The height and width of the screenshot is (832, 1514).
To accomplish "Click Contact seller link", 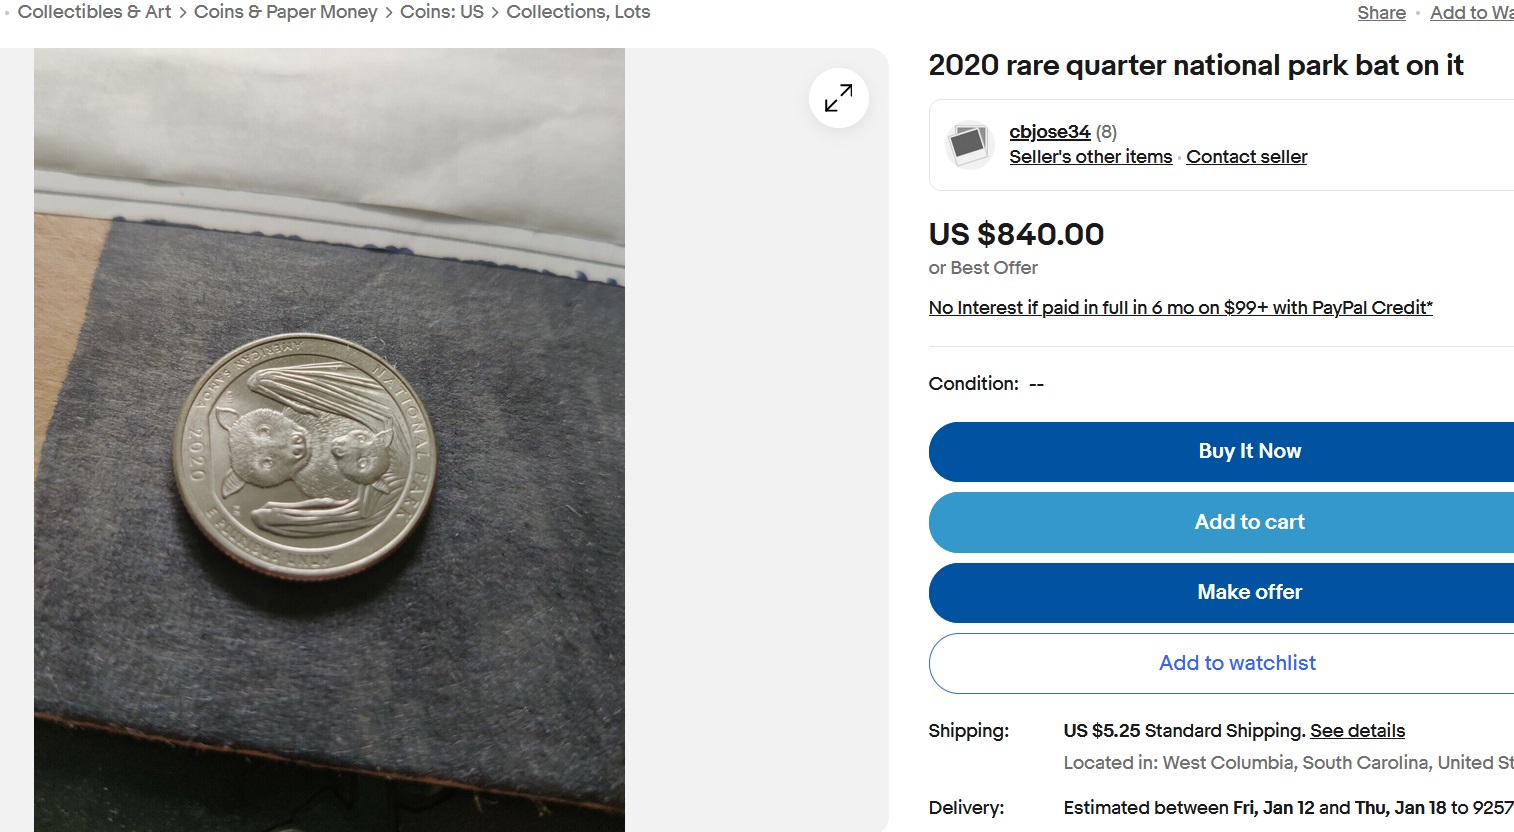I will [x=1246, y=157].
